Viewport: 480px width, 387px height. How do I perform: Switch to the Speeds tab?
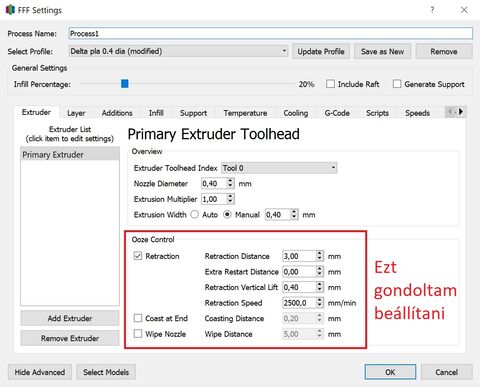(x=417, y=113)
